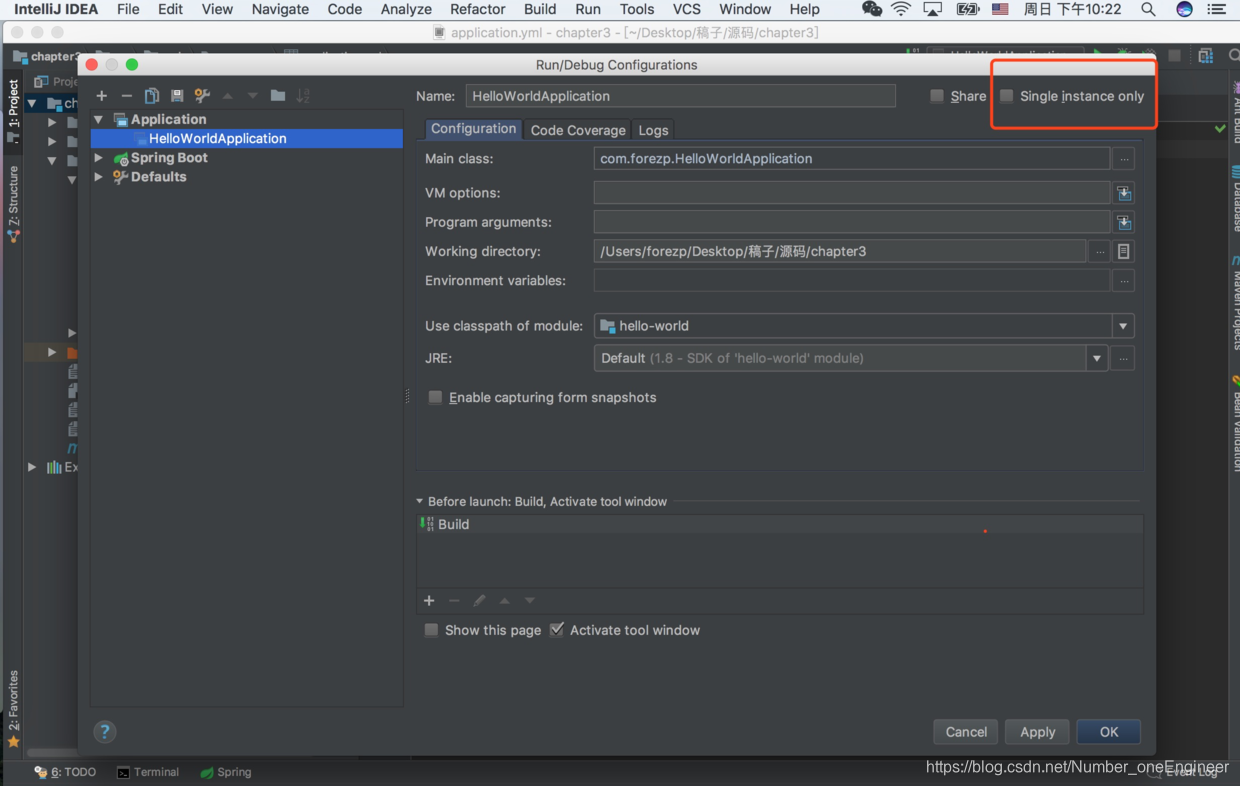This screenshot has width=1240, height=786.
Task: Expand the Program arguments field editor
Action: pyautogui.click(x=1124, y=222)
